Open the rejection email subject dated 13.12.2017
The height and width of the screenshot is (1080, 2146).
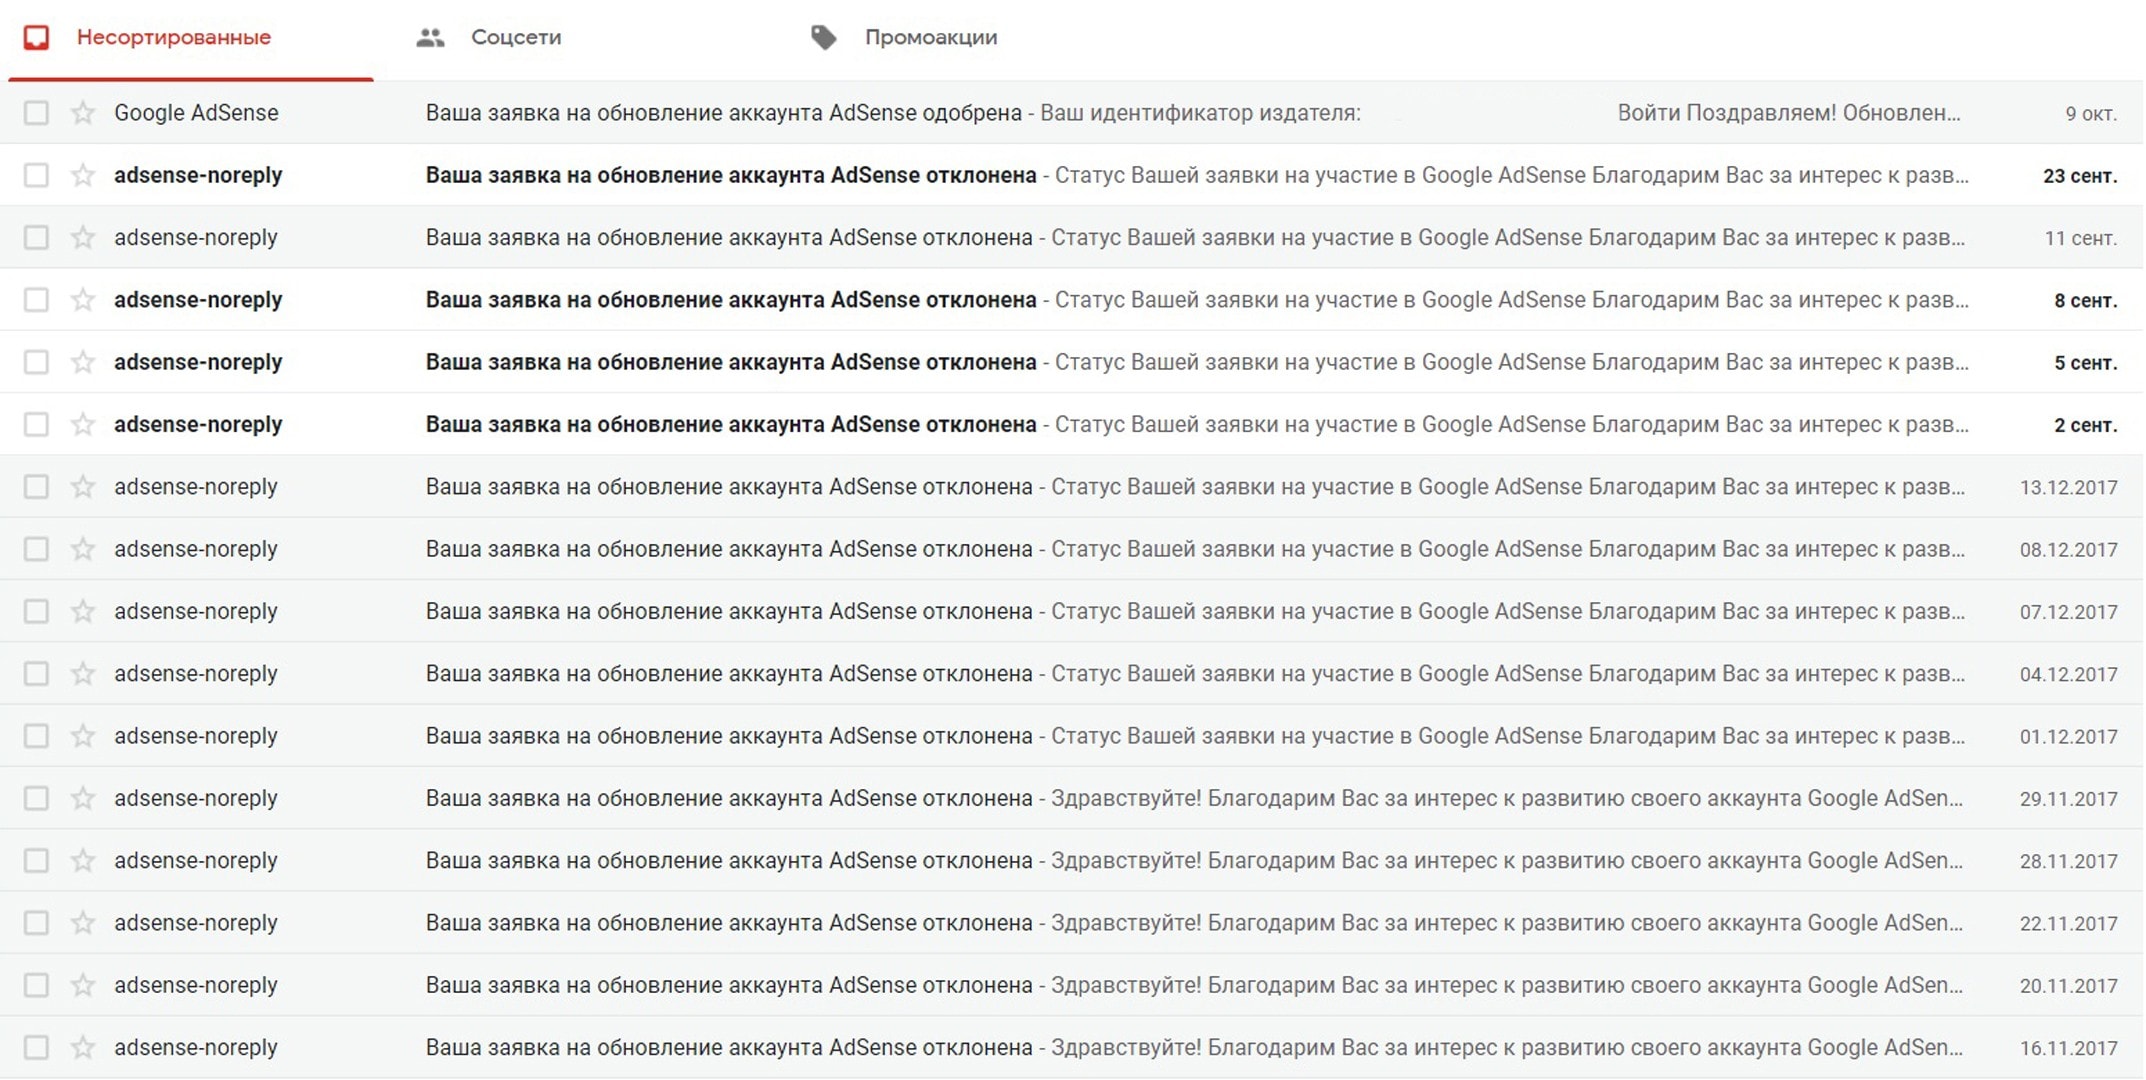(729, 487)
